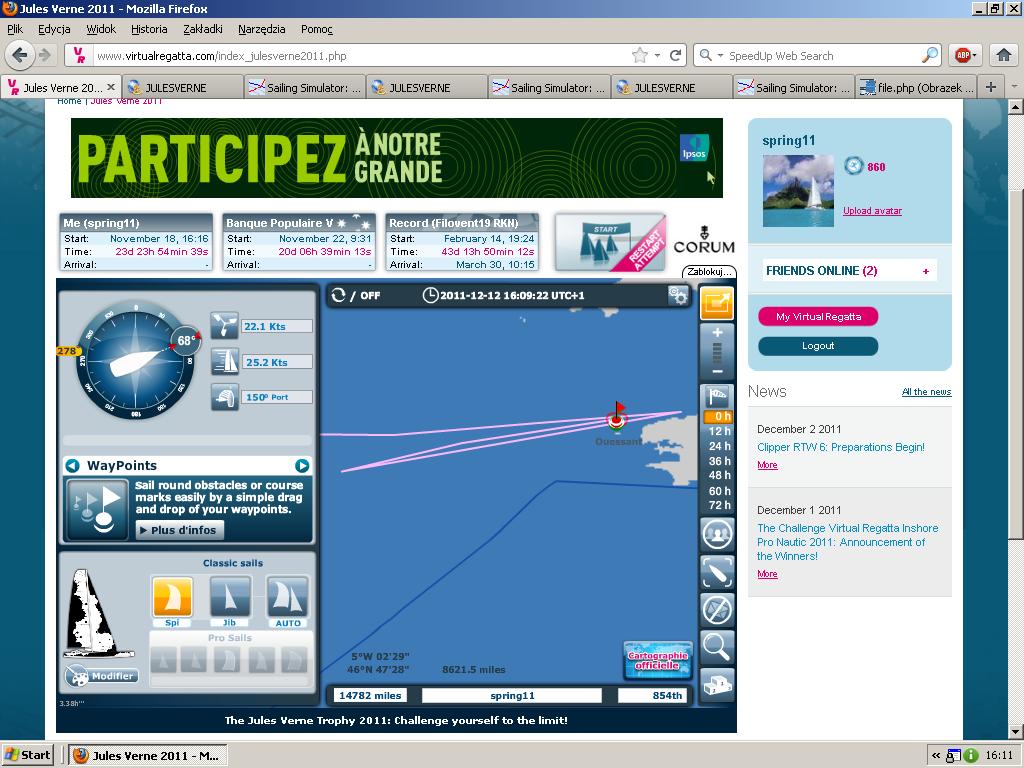
Task: Toggle the auto-refresh OFF control
Action: [x=357, y=295]
